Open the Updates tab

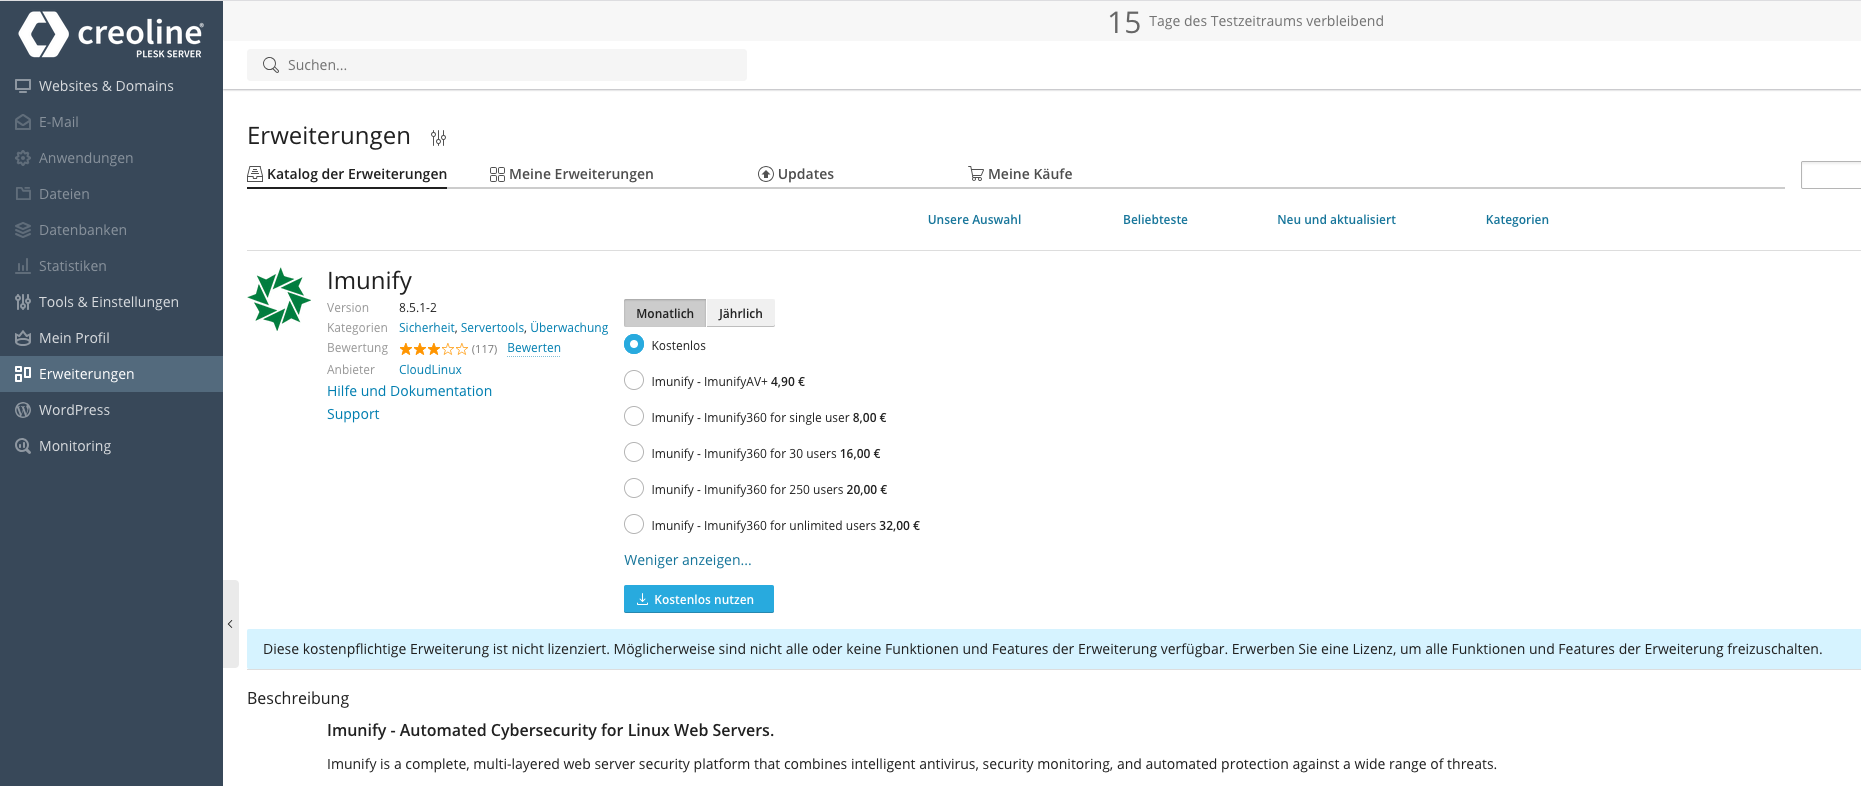click(796, 174)
